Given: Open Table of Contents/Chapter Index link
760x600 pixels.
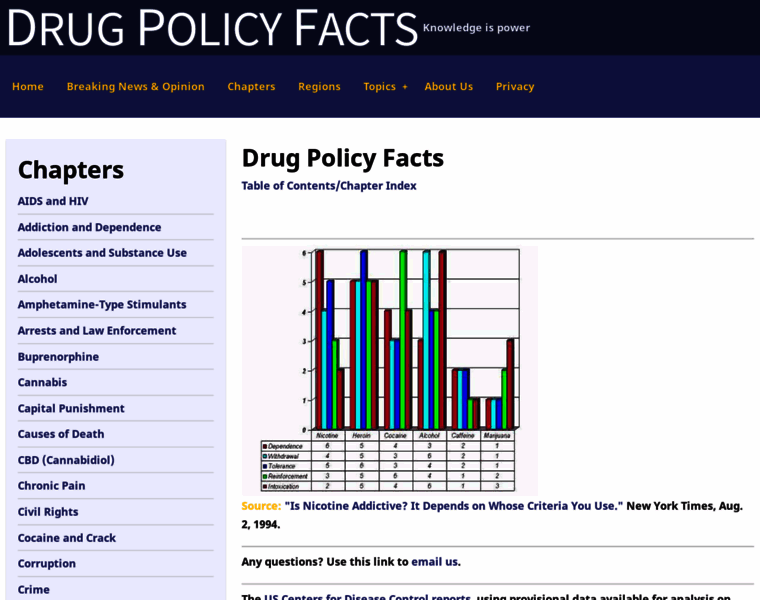Looking at the screenshot, I should pos(329,186).
